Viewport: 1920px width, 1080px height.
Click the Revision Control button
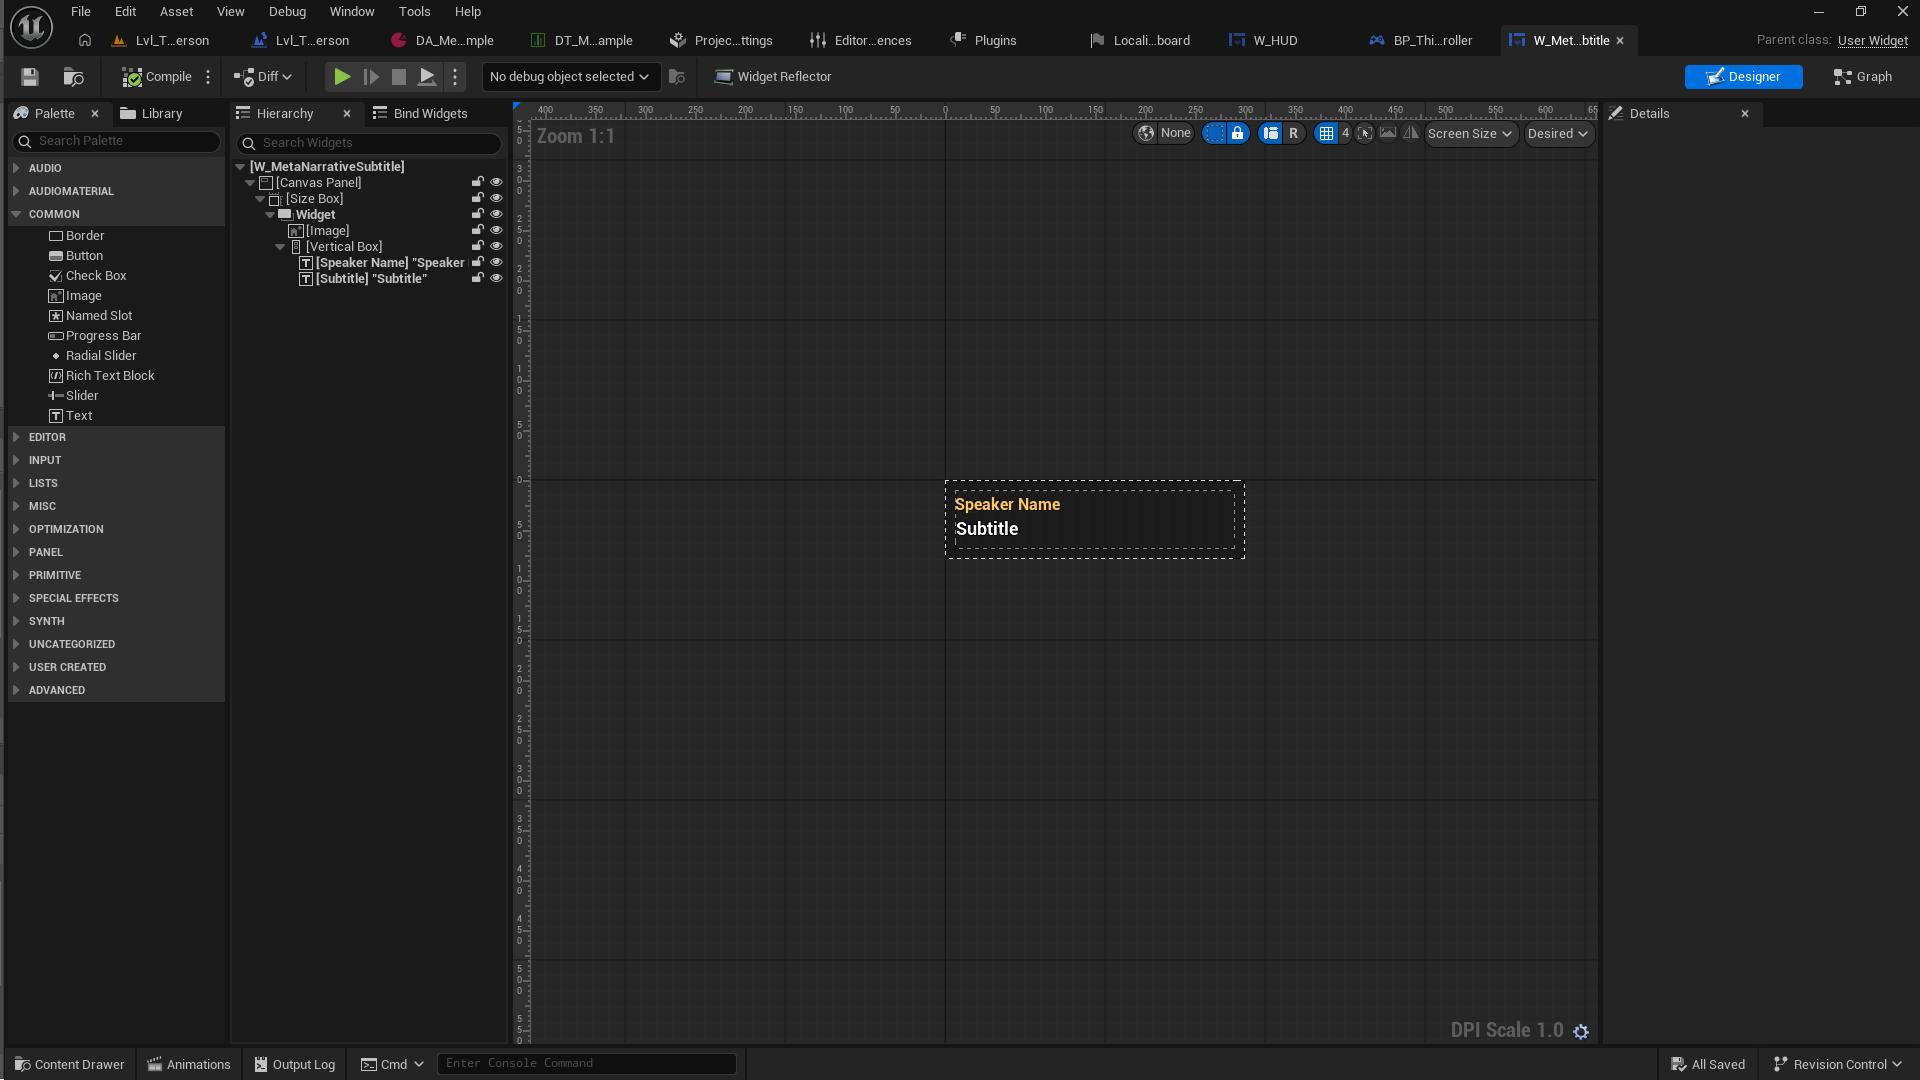point(1838,1063)
